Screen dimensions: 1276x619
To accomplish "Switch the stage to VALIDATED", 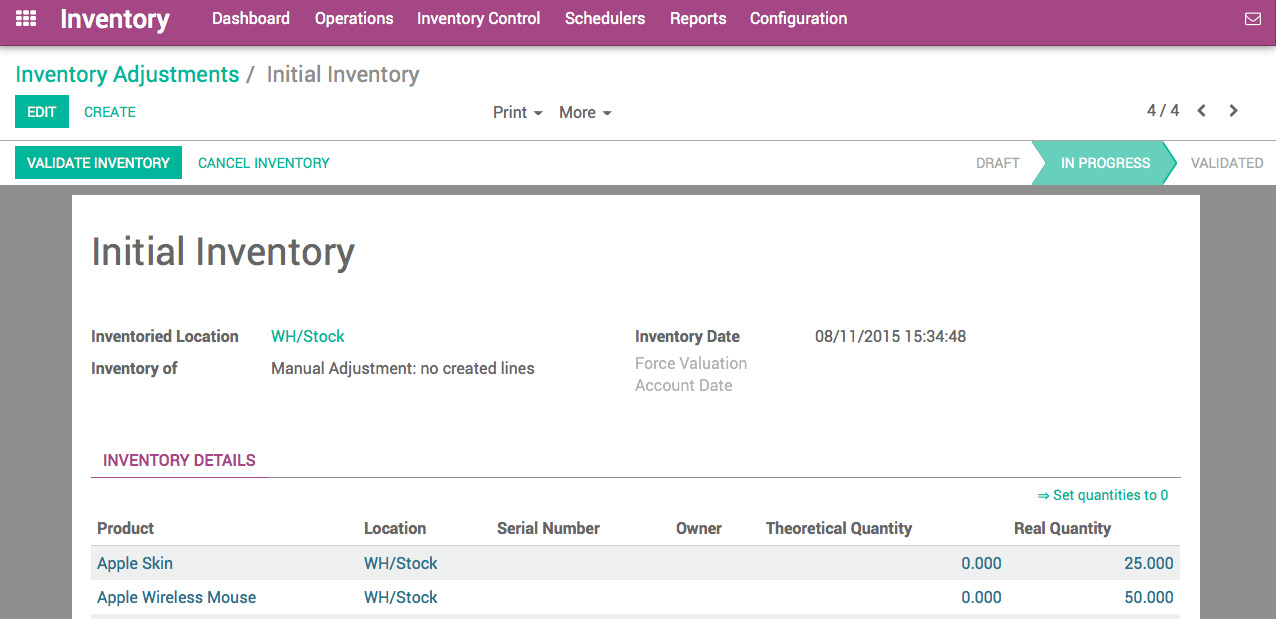I will (1227, 162).
